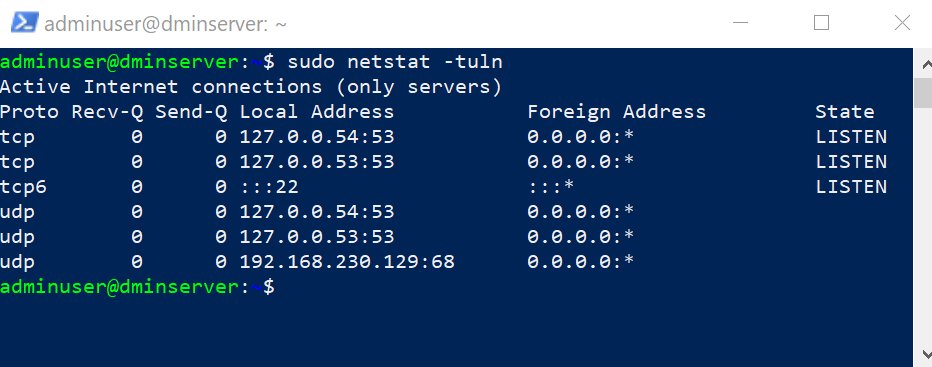Click the :::22 tcp6 local address
Screen dimensions: 932x367
269,187
